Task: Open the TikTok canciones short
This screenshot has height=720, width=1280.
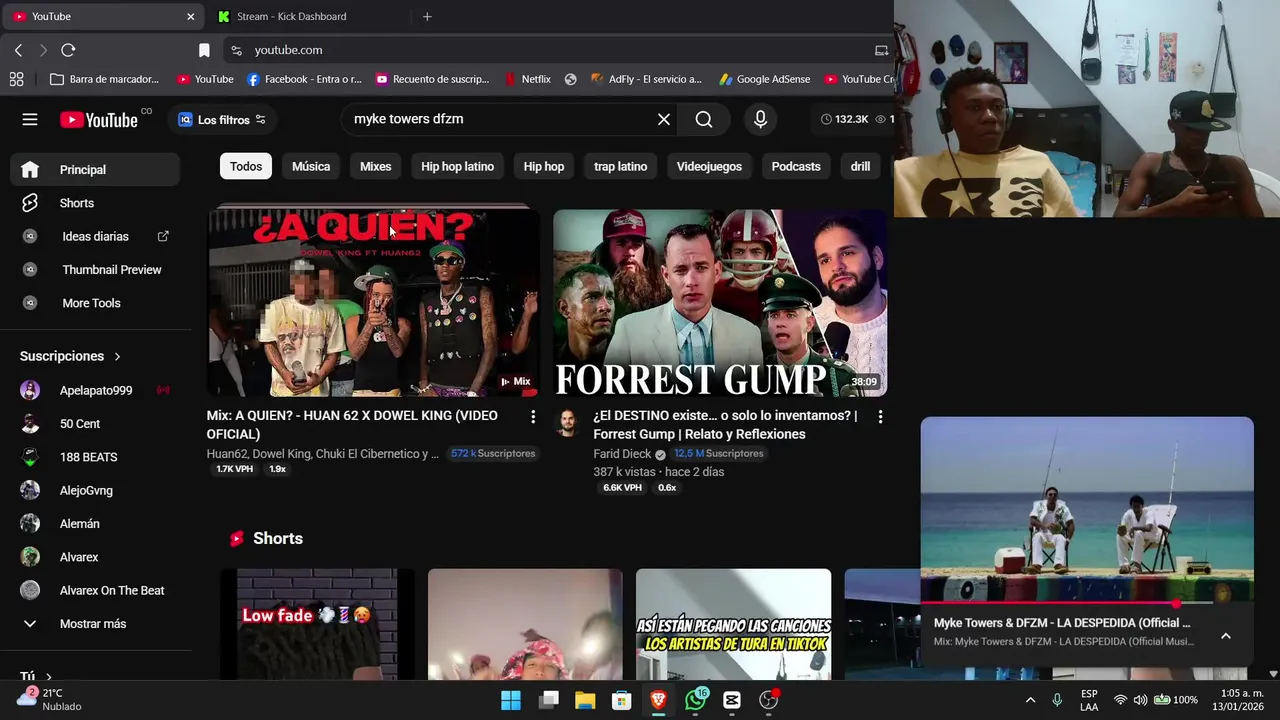Action: pos(733,624)
